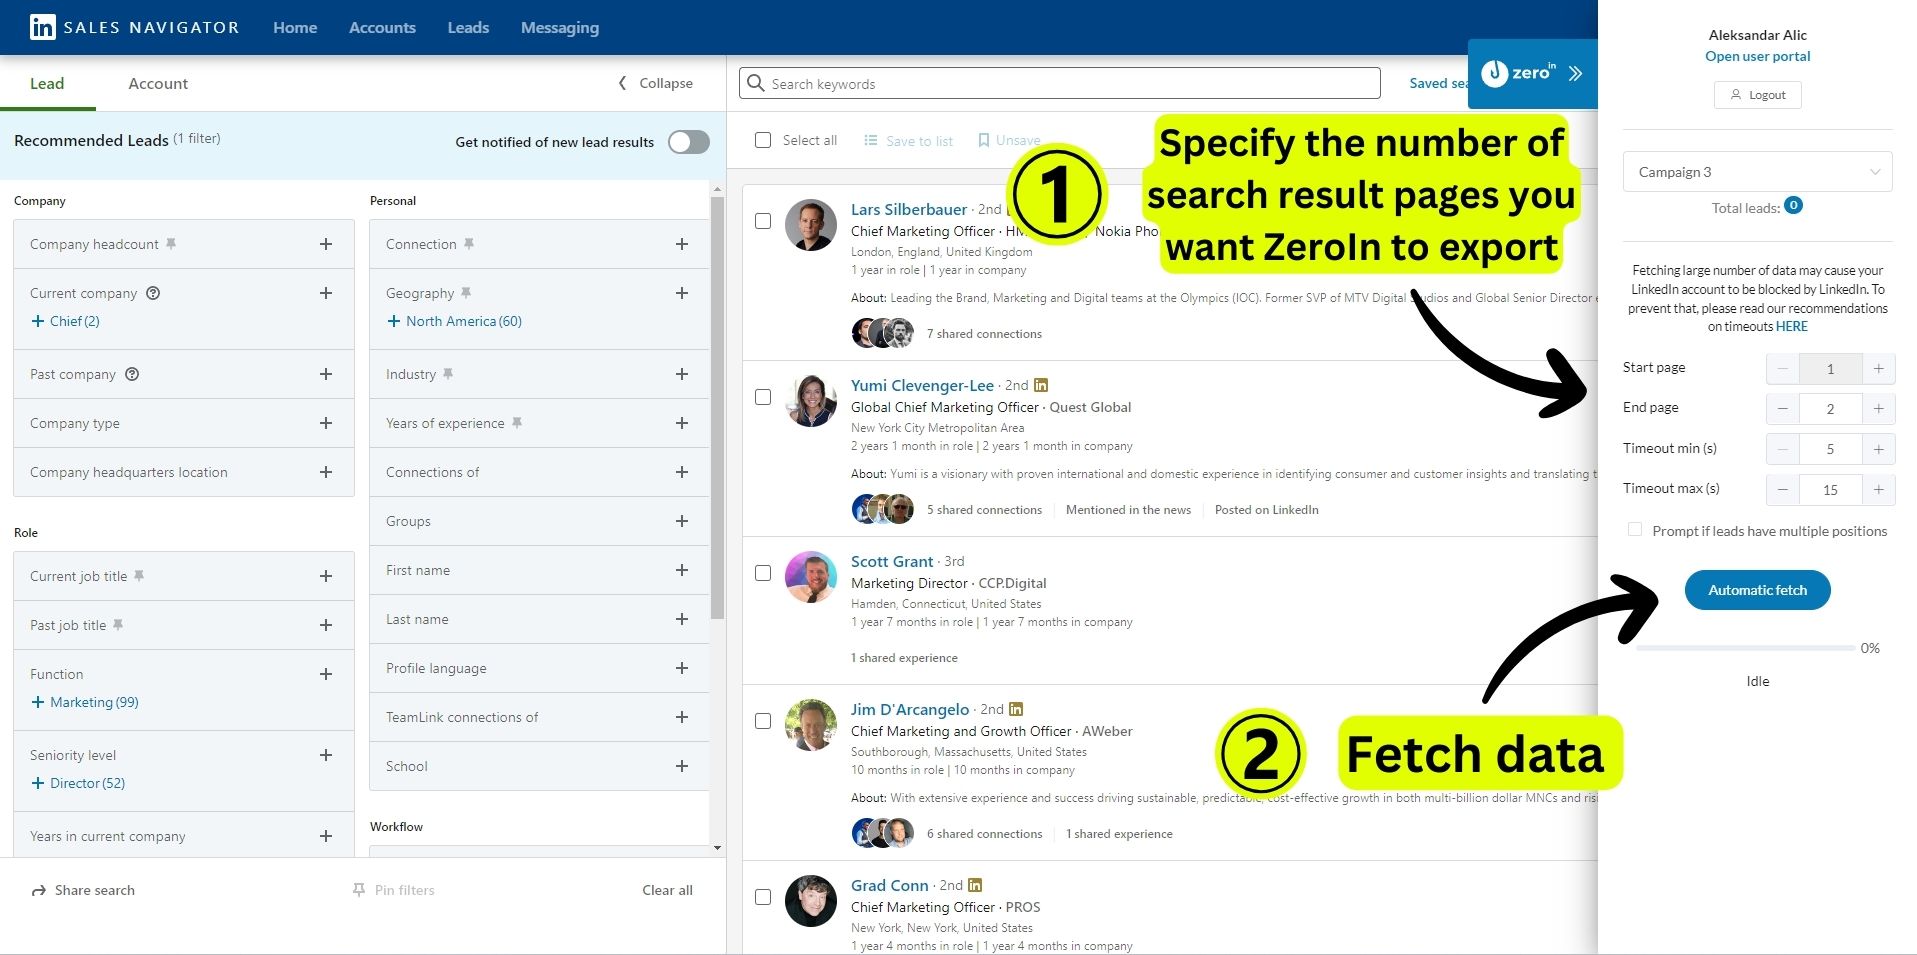Collapse the filter panel
Image resolution: width=1917 pixels, height=955 pixels.
pyautogui.click(x=655, y=83)
